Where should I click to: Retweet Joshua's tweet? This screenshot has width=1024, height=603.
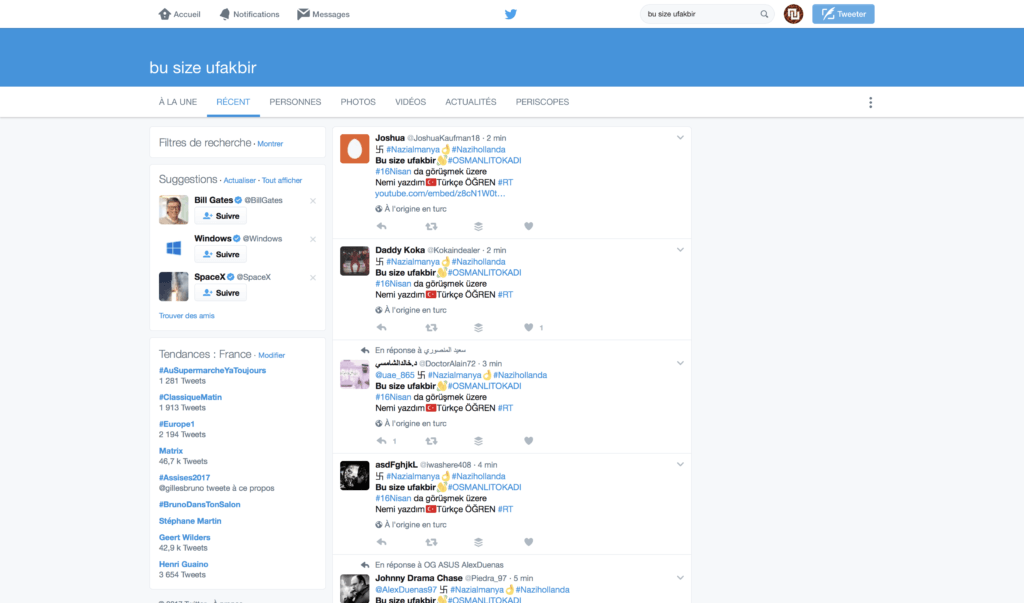pyautogui.click(x=431, y=226)
